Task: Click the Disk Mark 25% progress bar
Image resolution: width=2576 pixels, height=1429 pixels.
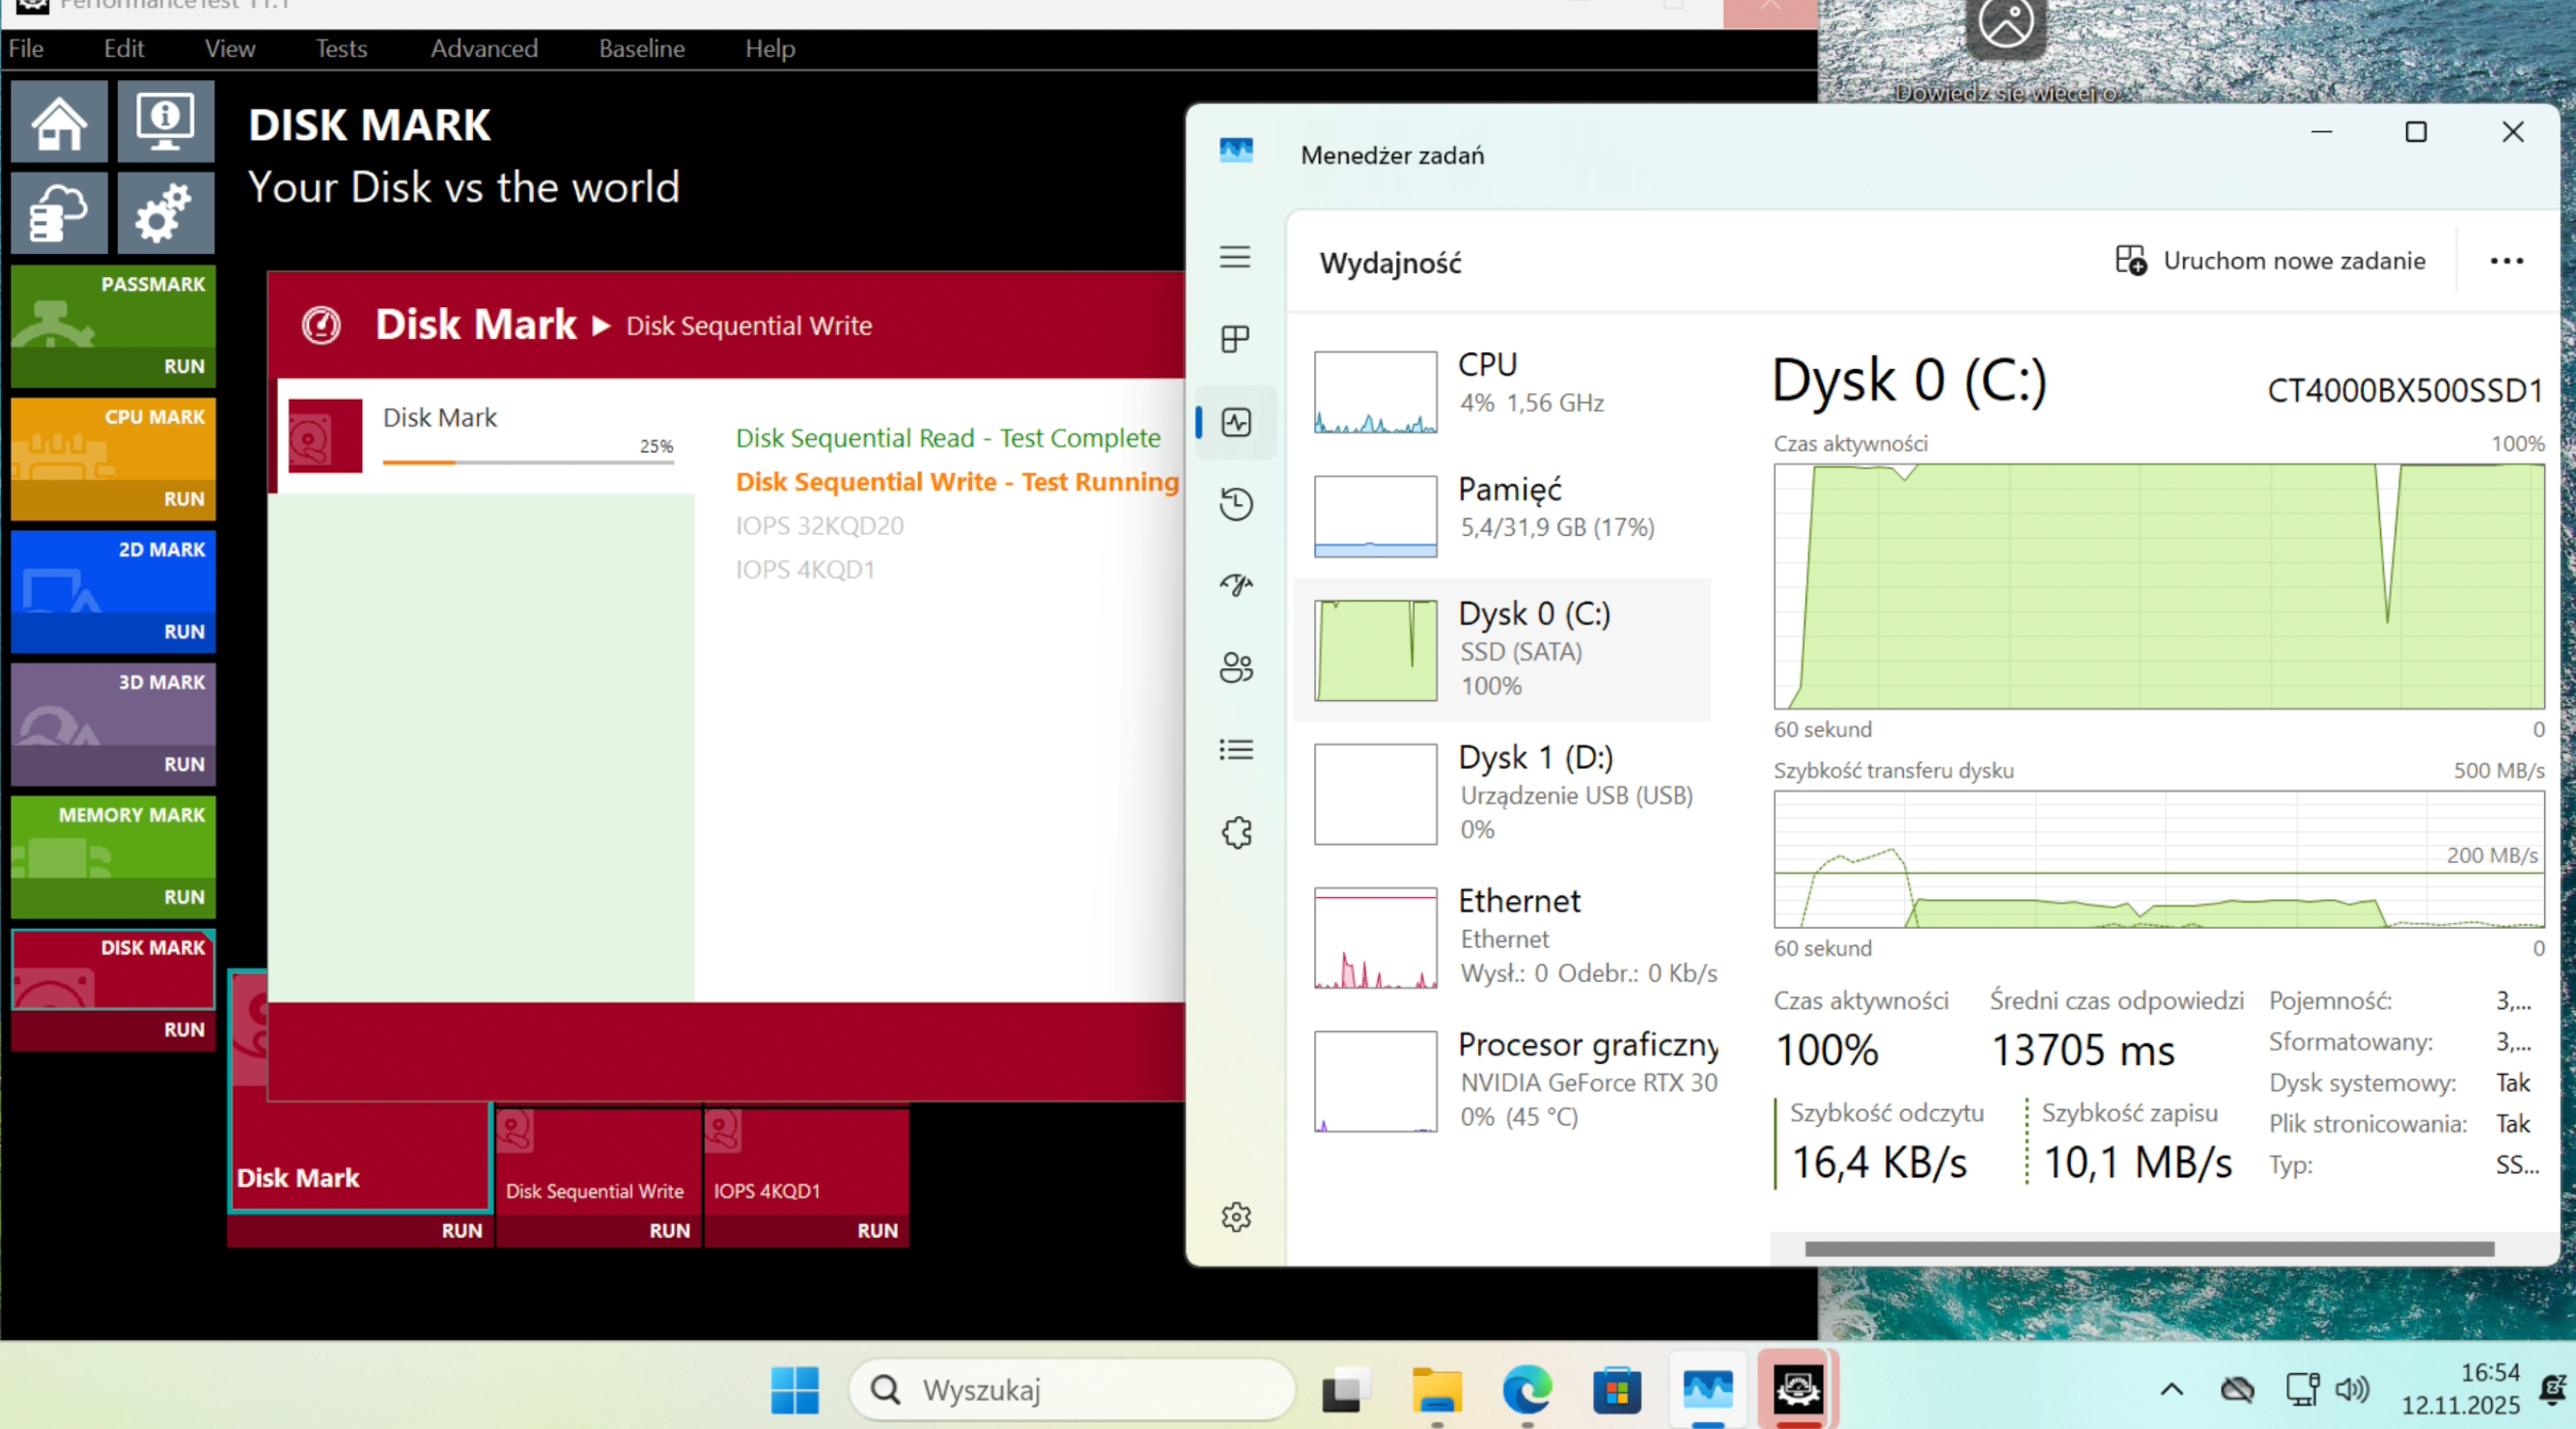Action: coord(528,462)
